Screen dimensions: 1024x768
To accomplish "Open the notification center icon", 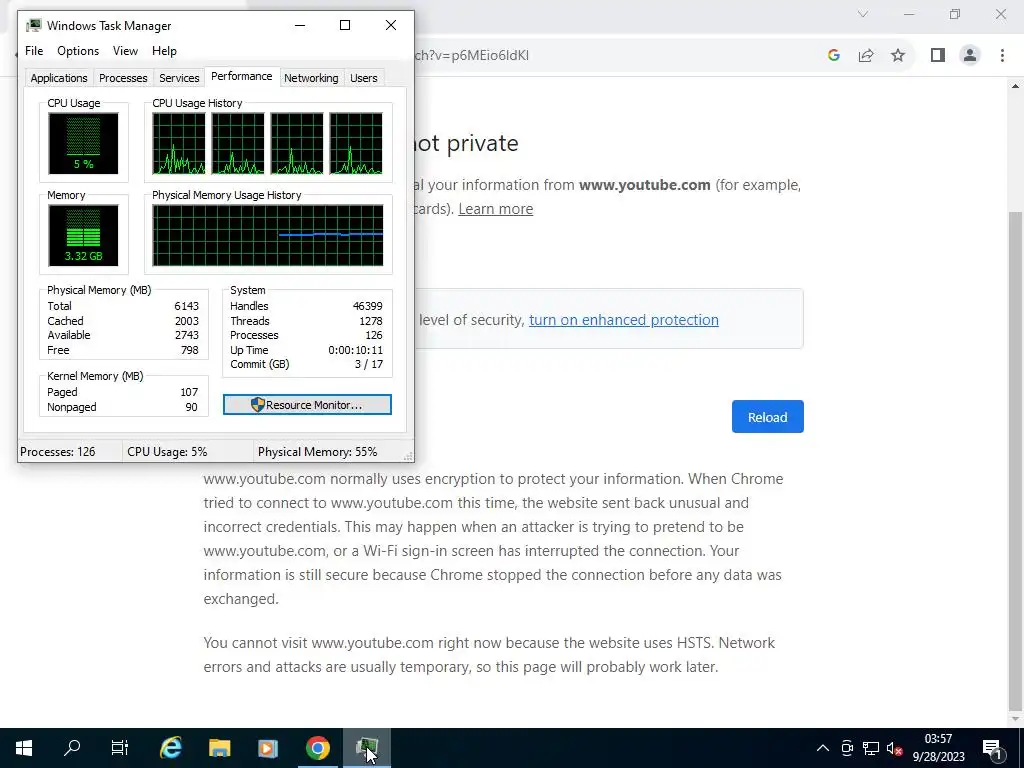I will (992, 748).
